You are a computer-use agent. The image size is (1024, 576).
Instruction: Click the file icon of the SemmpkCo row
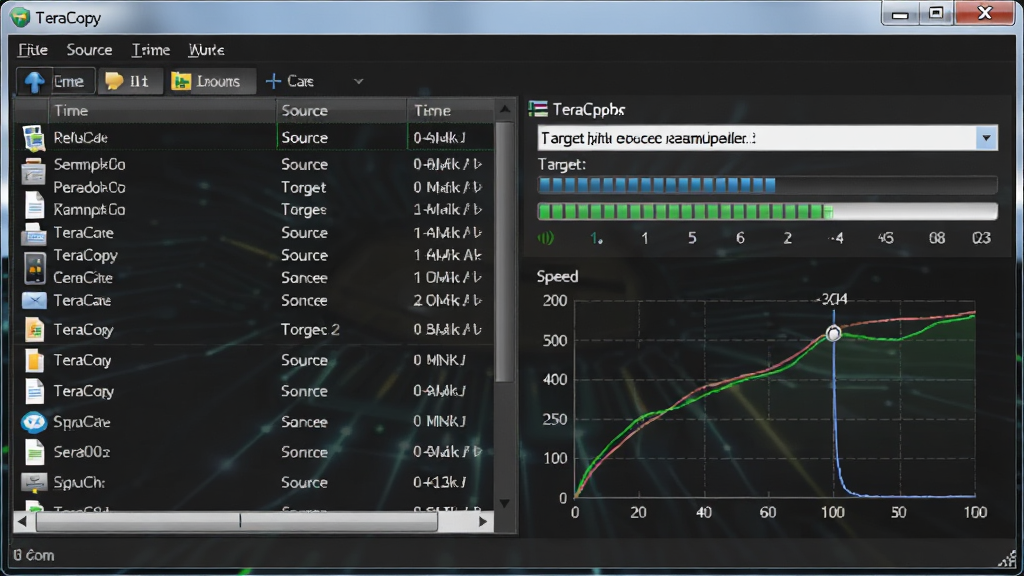tap(33, 170)
